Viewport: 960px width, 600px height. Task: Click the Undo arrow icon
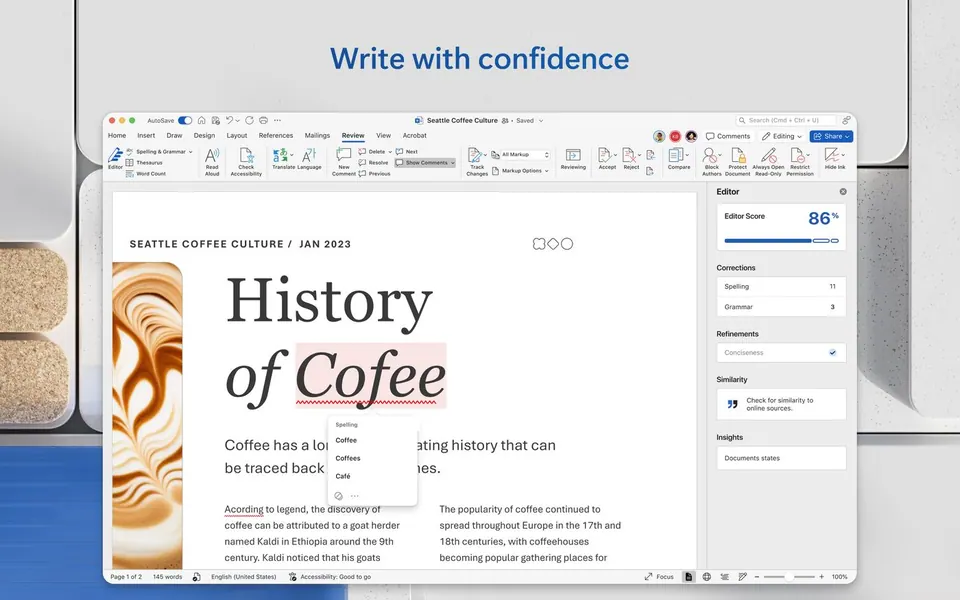(230, 121)
